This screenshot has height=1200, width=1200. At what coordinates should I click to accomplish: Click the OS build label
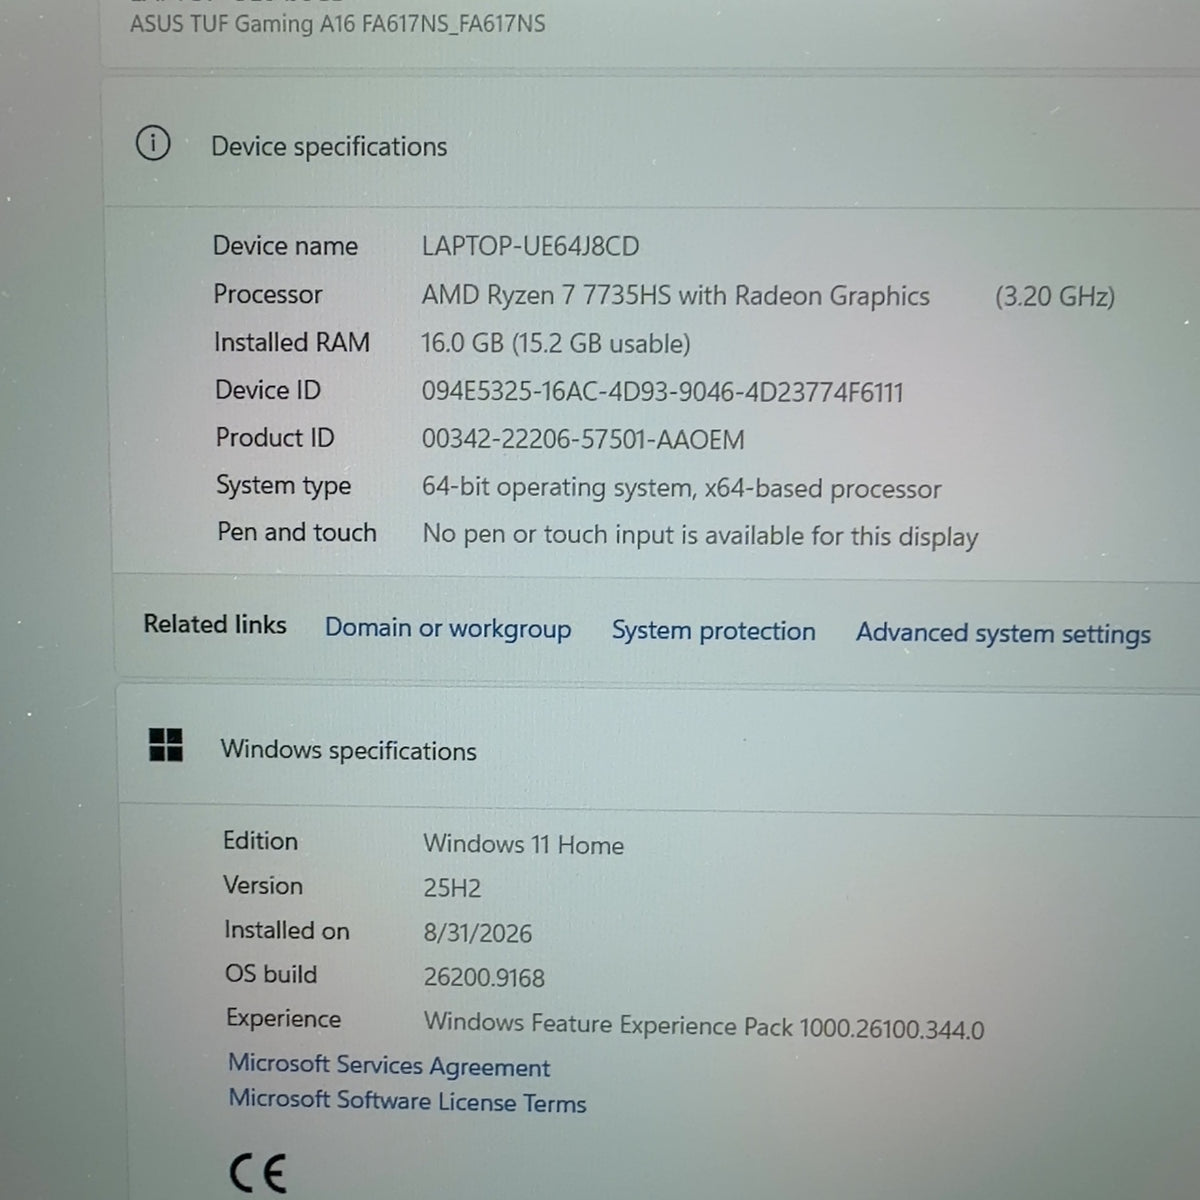pos(271,975)
